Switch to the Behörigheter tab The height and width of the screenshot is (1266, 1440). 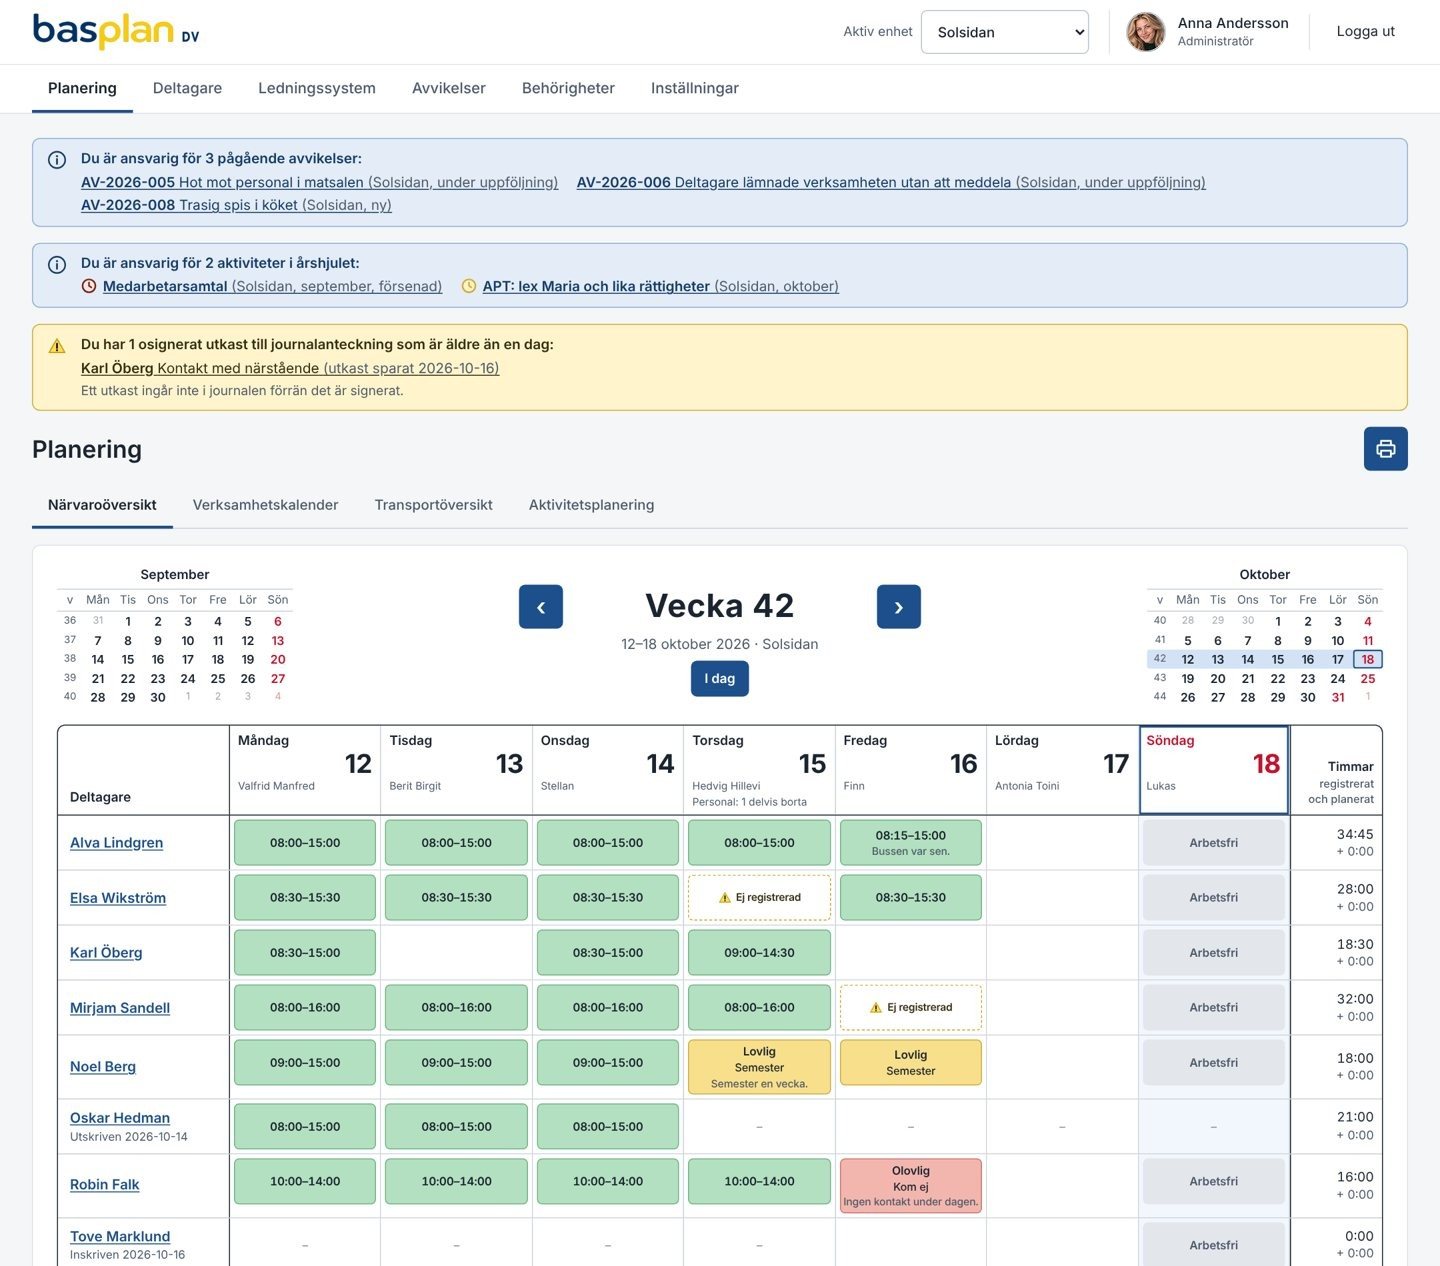568,88
